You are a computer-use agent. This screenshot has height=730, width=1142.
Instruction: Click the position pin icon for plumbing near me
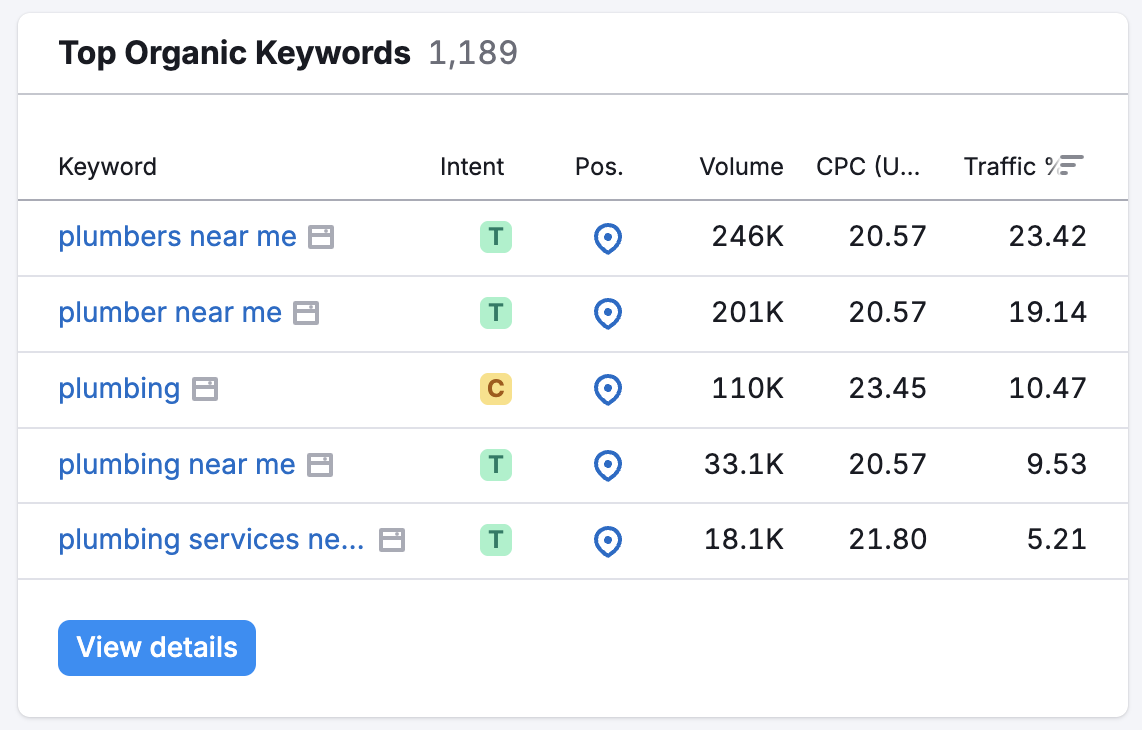pos(607,466)
